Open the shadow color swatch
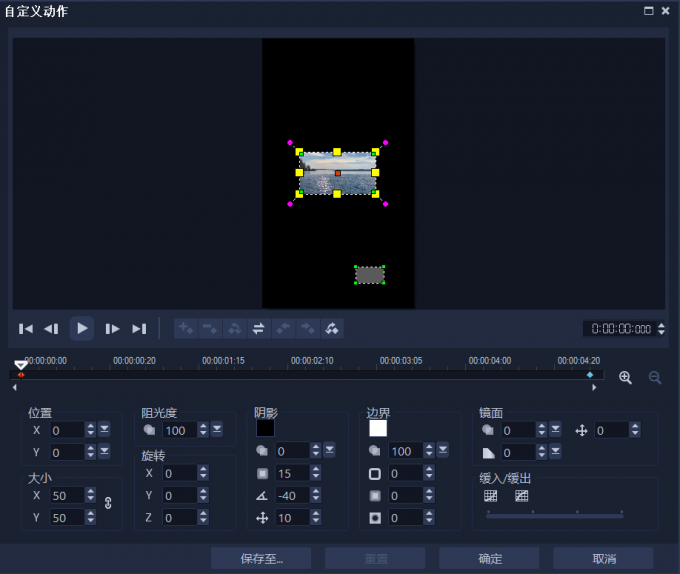Viewport: 680px width, 574px height. (265, 428)
